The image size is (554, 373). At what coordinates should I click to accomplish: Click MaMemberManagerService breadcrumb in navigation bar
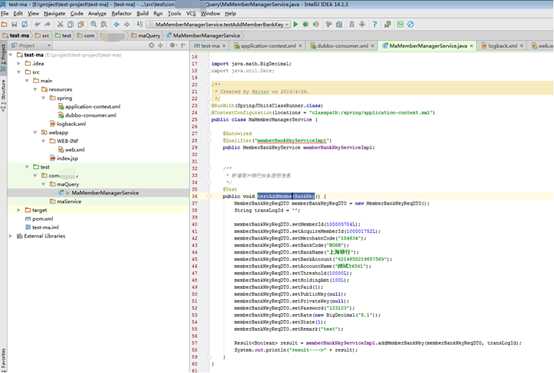point(203,36)
